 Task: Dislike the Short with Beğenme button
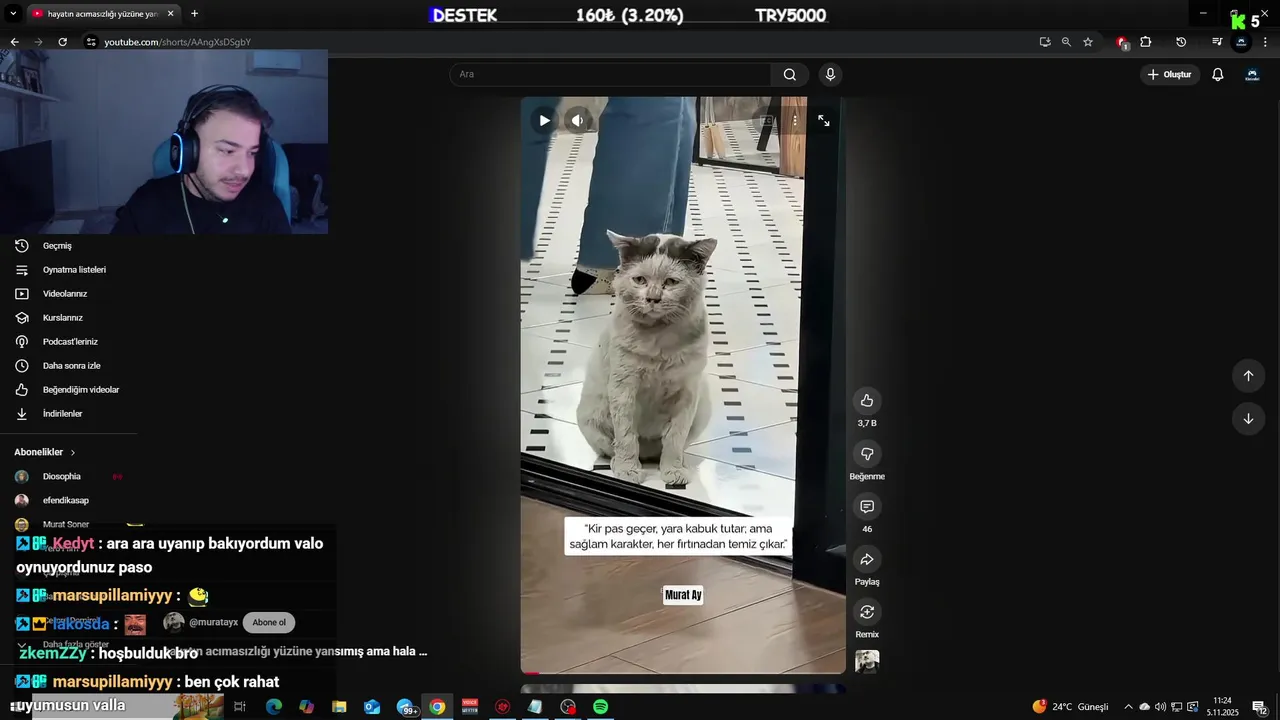pyautogui.click(x=867, y=454)
